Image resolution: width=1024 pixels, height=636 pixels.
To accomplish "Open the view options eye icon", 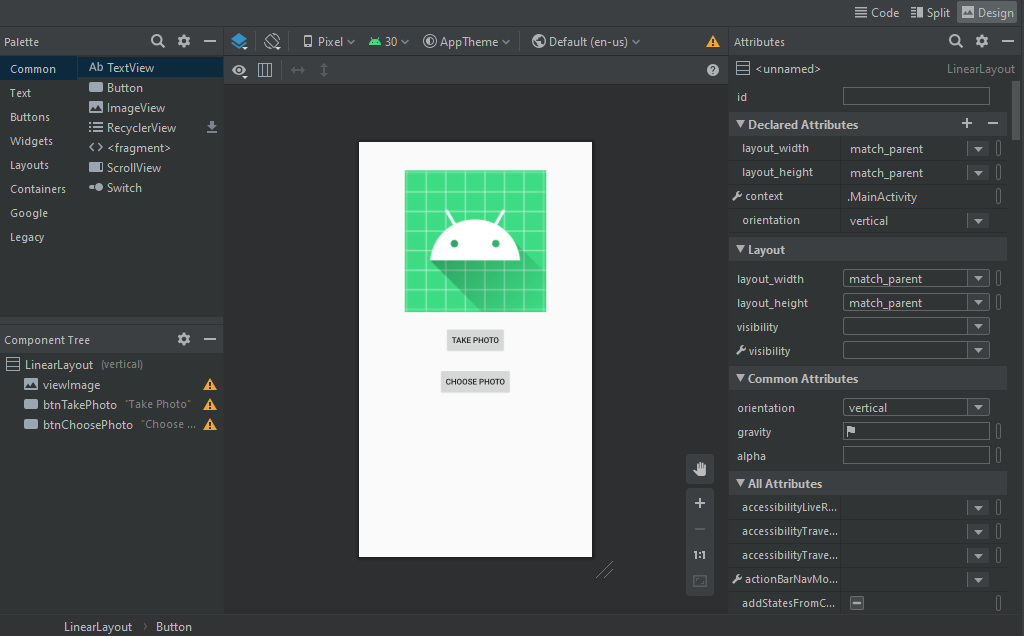I will 237,71.
